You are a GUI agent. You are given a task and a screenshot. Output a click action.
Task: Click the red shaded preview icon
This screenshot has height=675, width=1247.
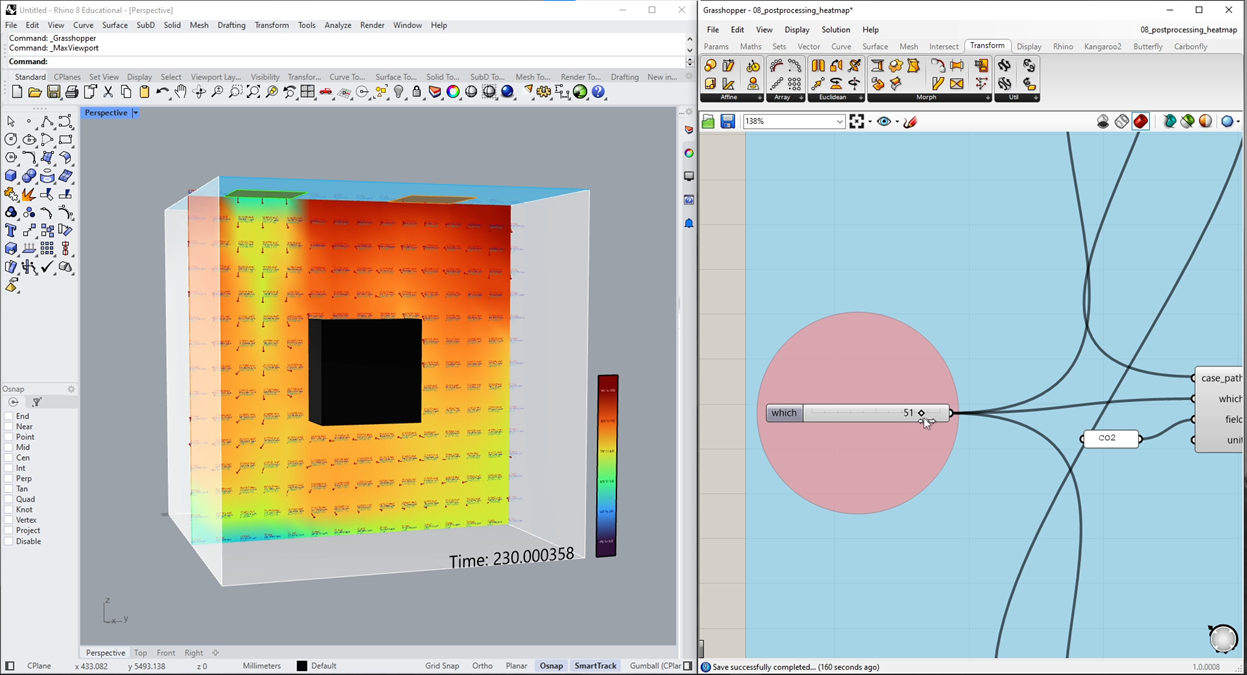(1141, 121)
